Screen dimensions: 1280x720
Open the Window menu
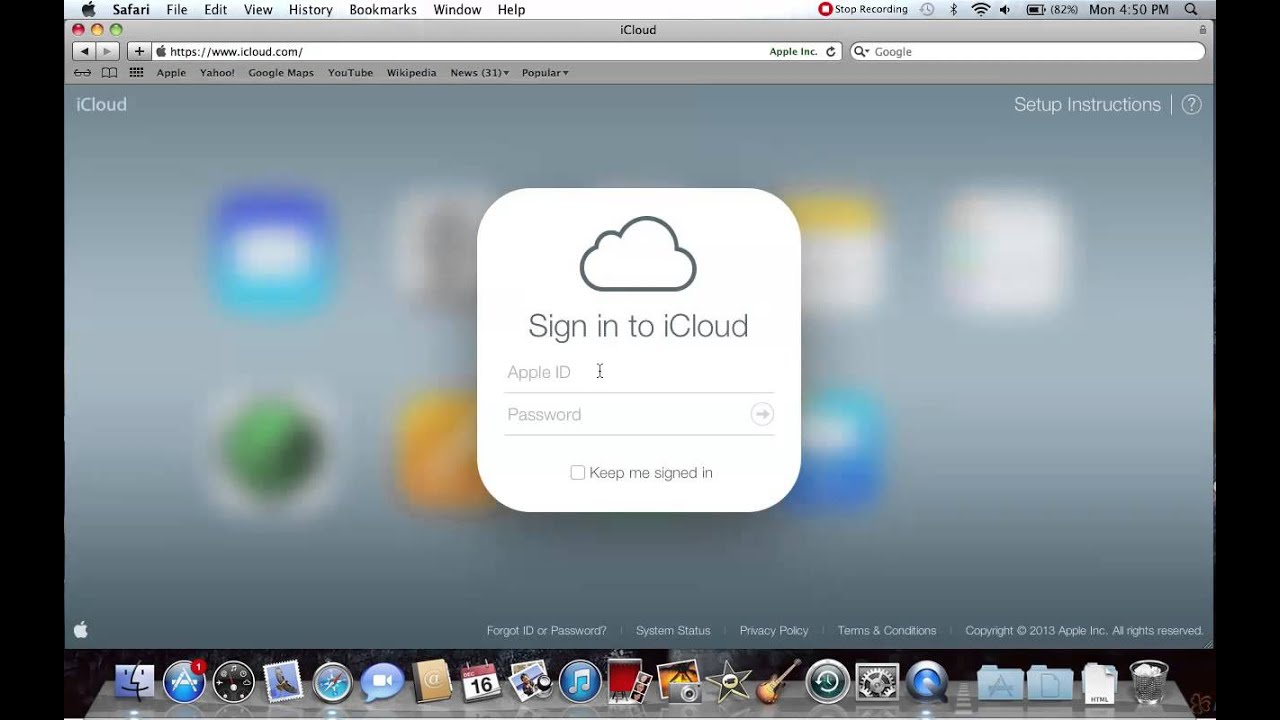coord(457,9)
